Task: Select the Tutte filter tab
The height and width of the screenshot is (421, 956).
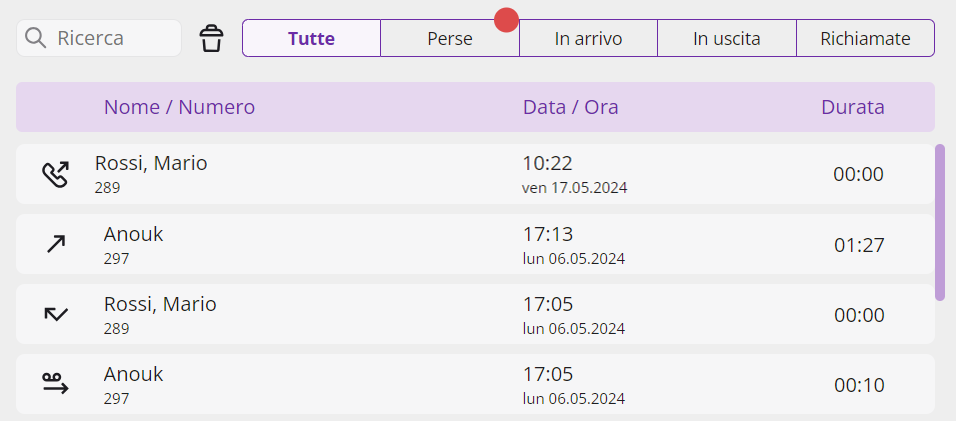Action: 312,38
